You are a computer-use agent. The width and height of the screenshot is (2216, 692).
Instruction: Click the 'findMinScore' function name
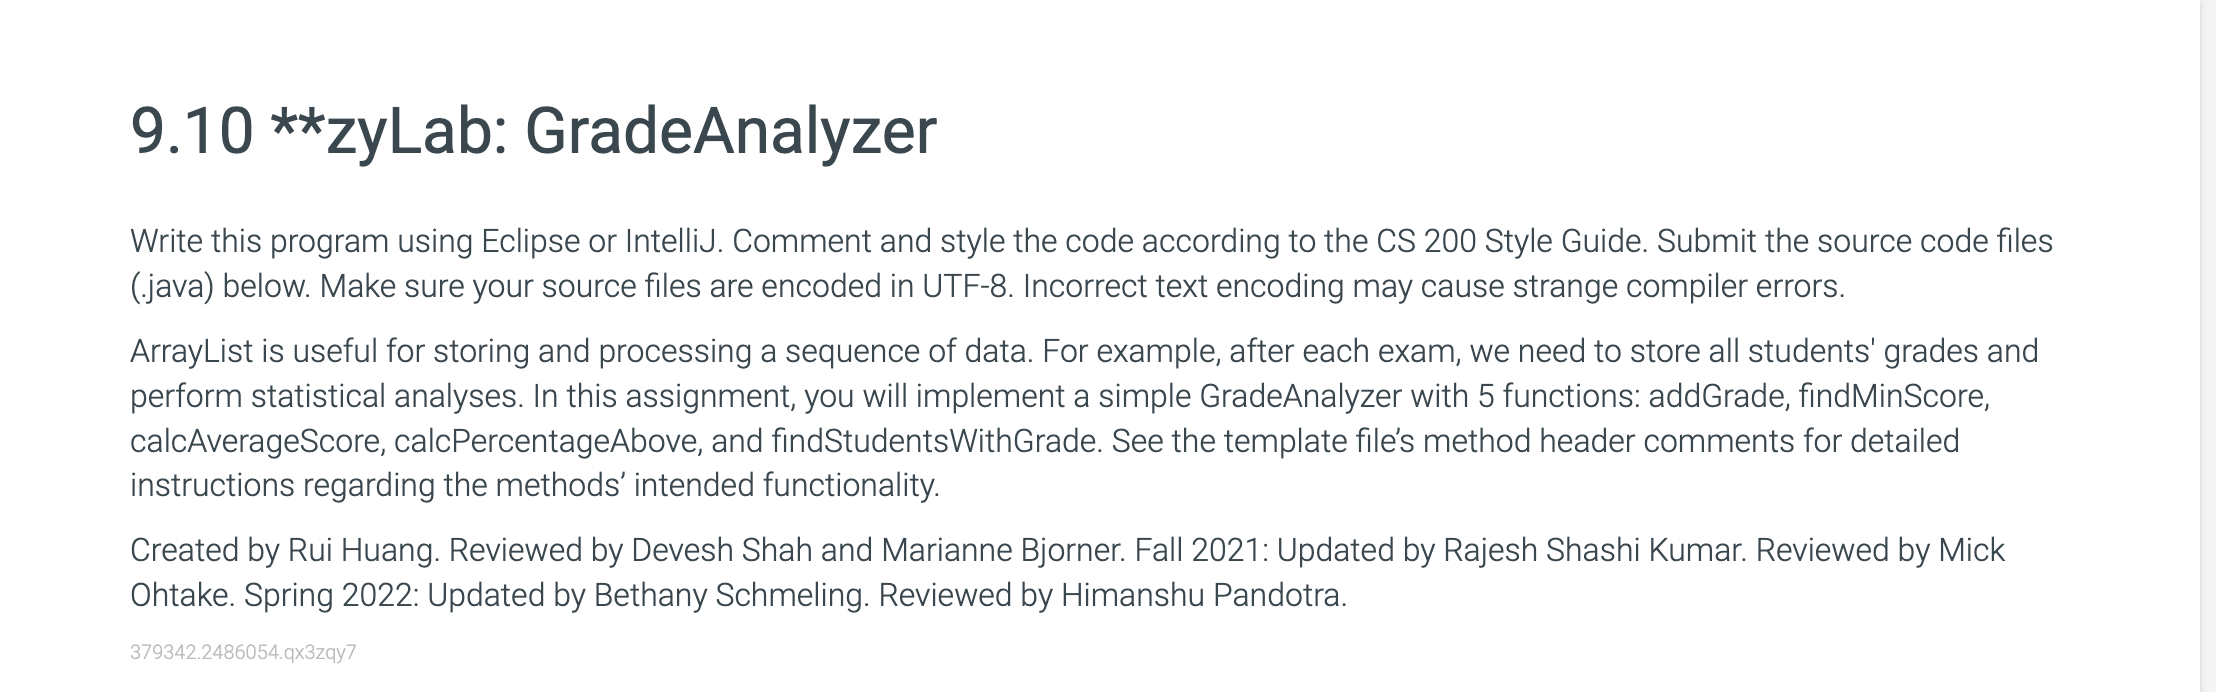point(1892,397)
